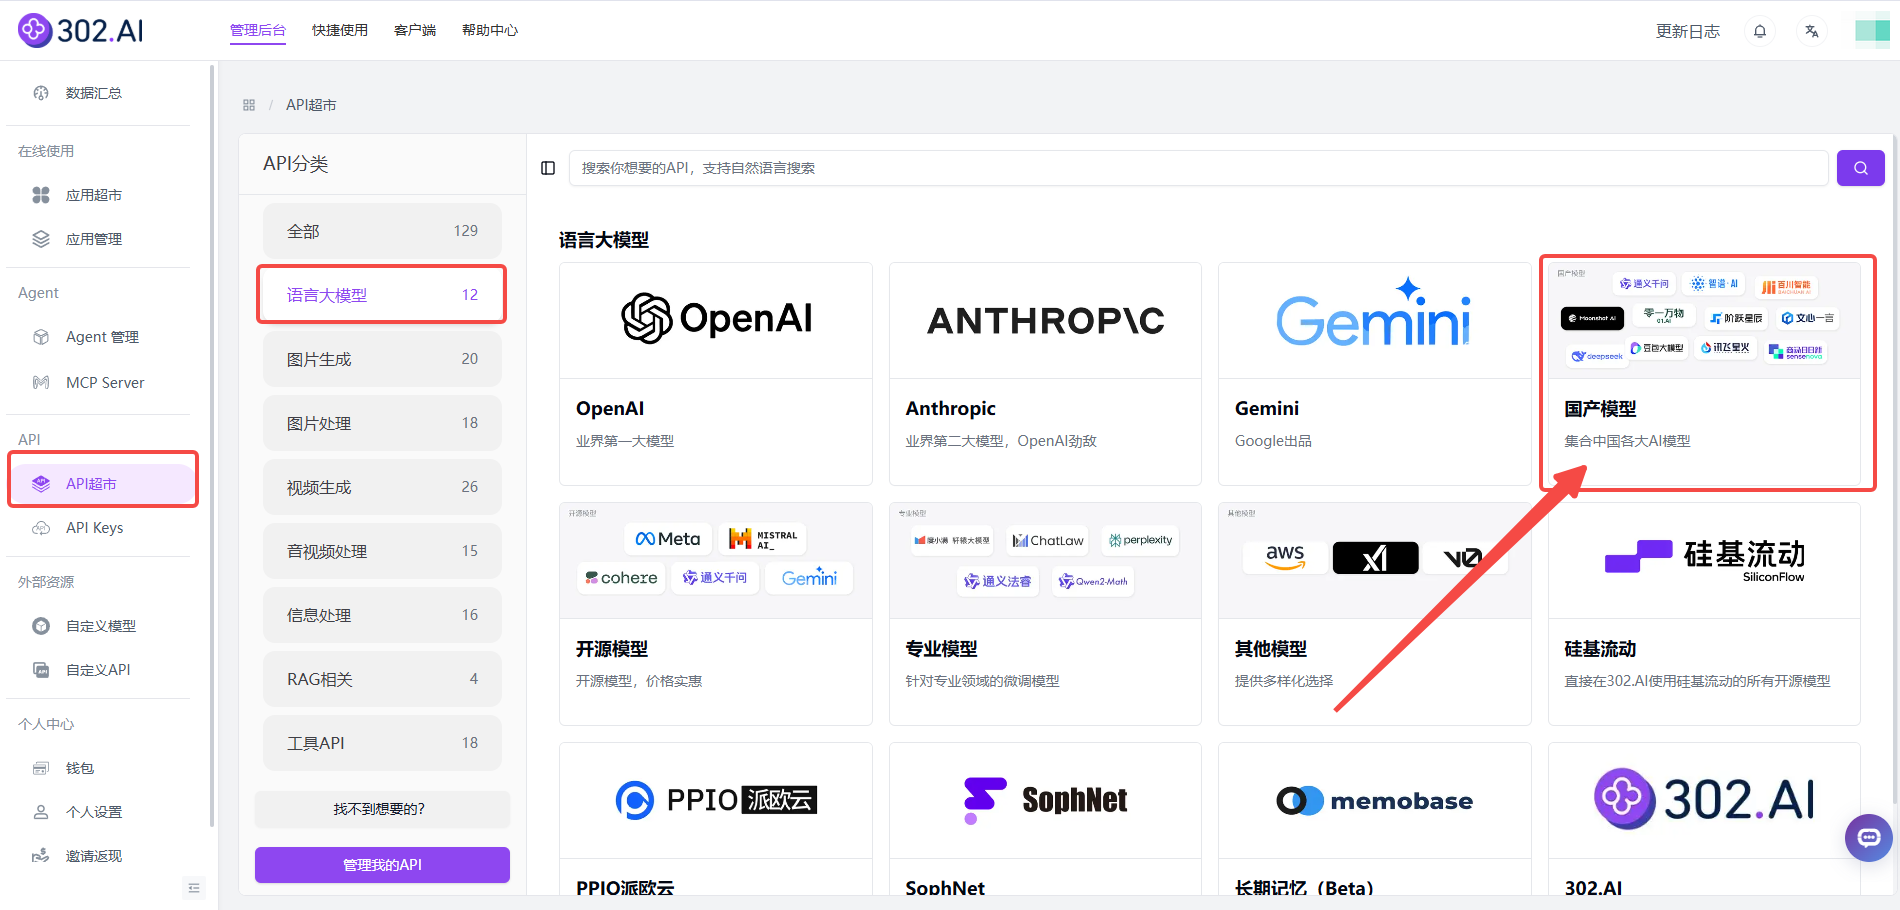1900x910 pixels.
Task: Select 全部 category with 129 items
Action: tap(382, 231)
